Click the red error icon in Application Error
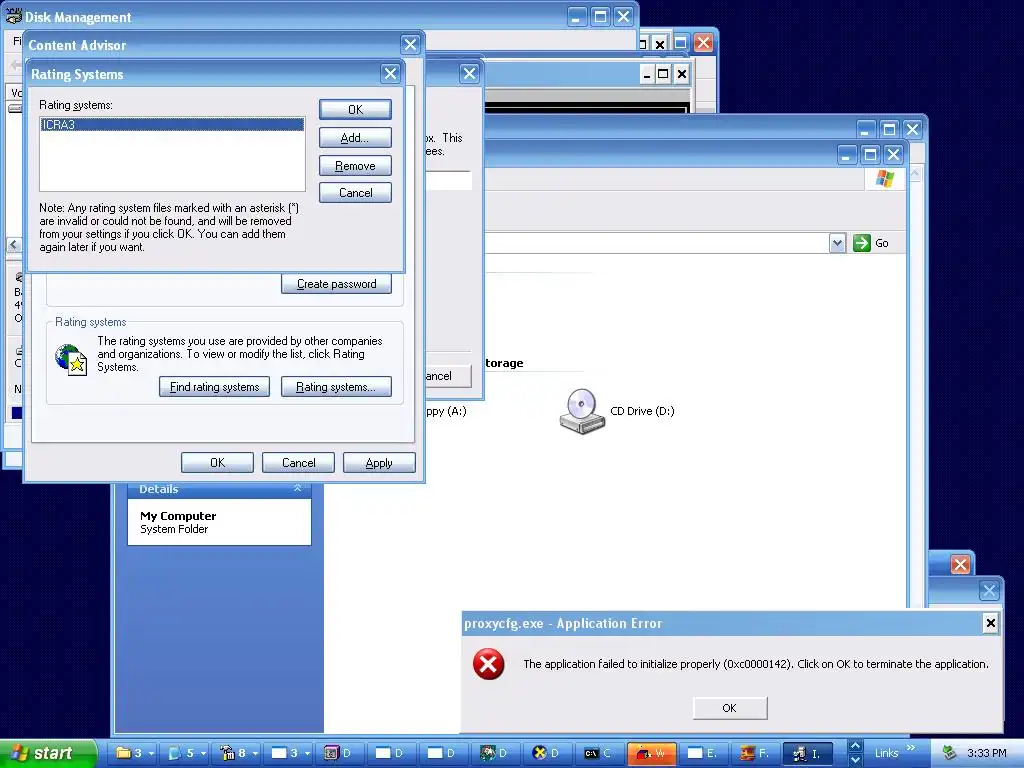1024x768 pixels. pyautogui.click(x=488, y=664)
